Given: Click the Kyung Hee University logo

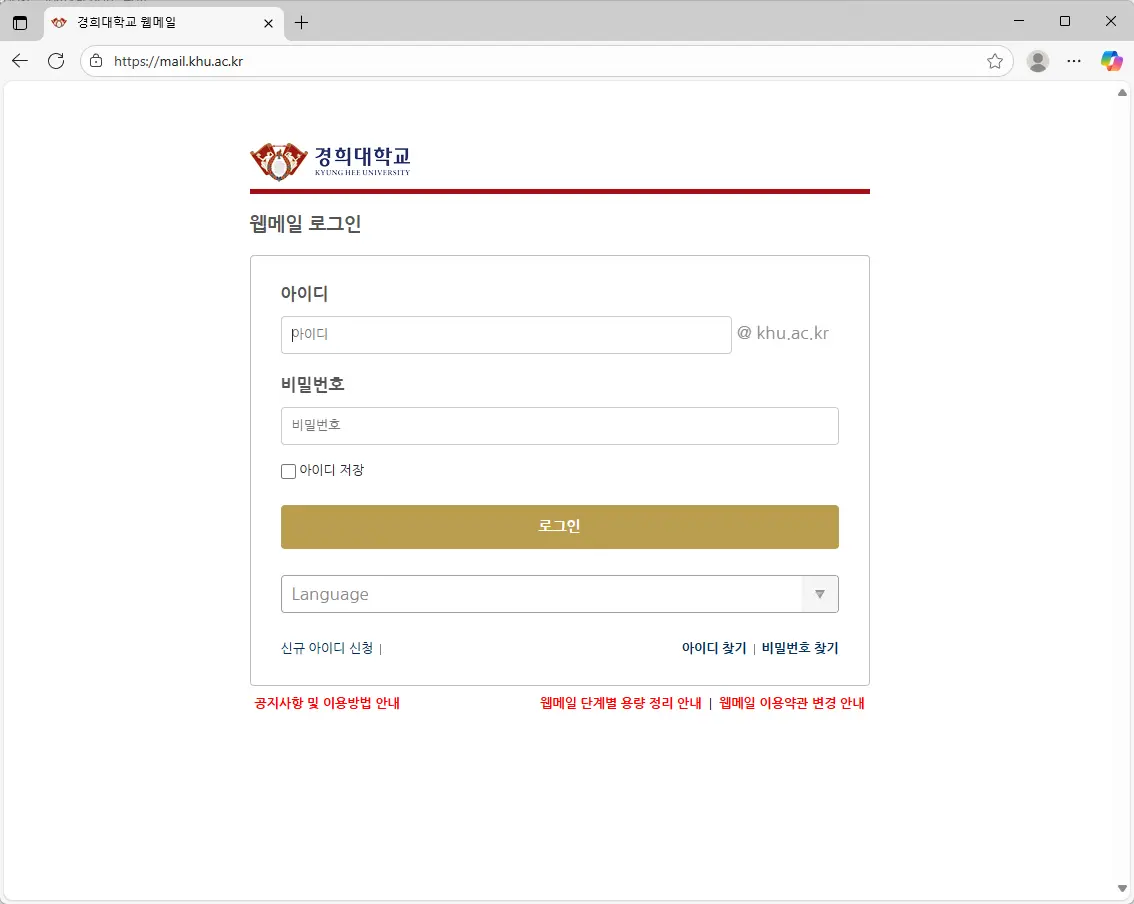Looking at the screenshot, I should click(x=330, y=161).
